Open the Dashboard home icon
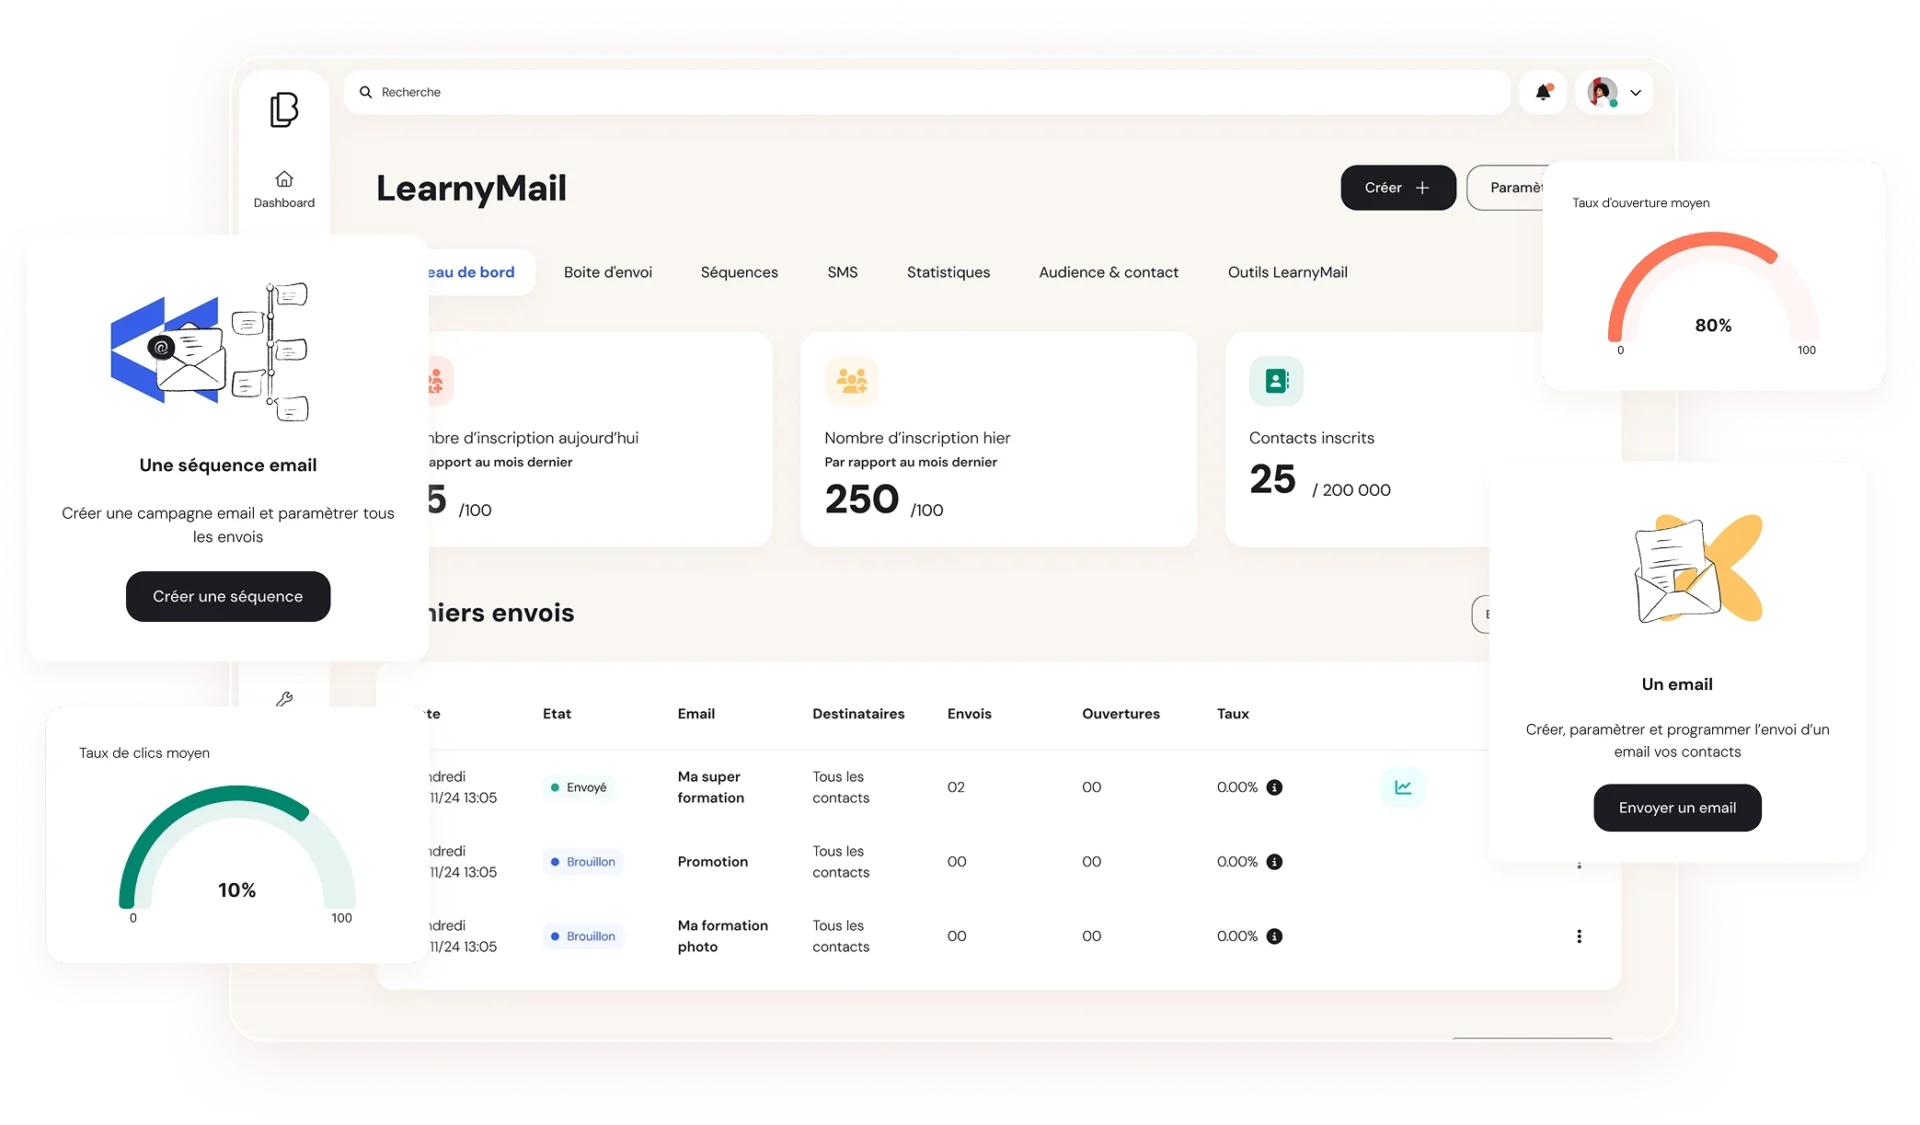 tap(284, 179)
